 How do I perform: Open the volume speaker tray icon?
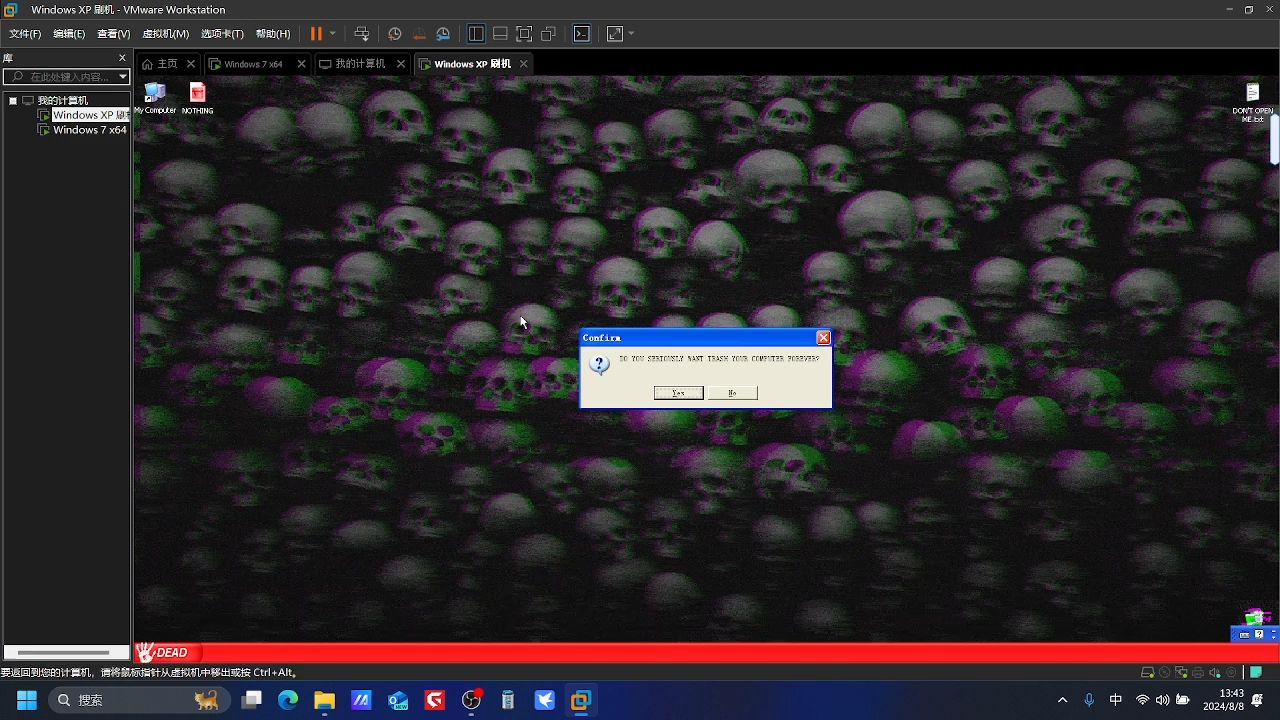click(1162, 700)
